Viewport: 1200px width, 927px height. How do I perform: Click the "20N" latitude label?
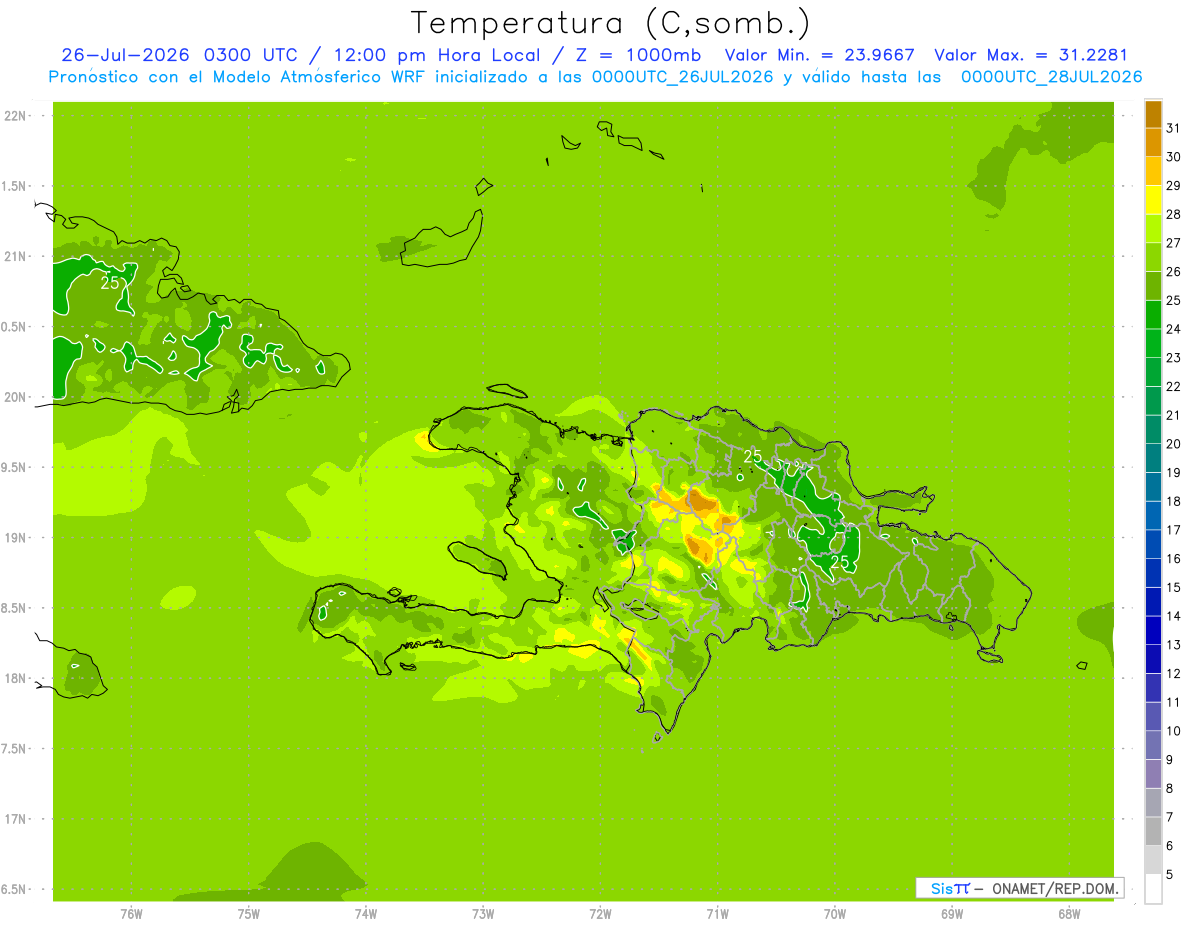tap(16, 397)
